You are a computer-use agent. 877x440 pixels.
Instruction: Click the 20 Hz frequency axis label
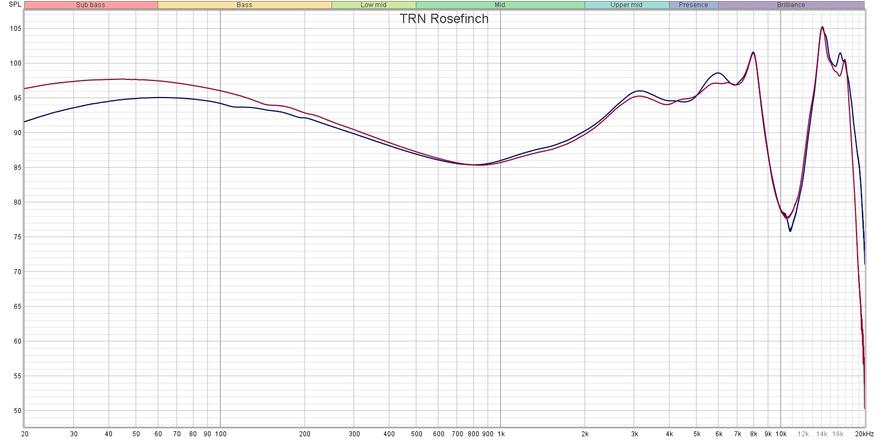(x=25, y=434)
